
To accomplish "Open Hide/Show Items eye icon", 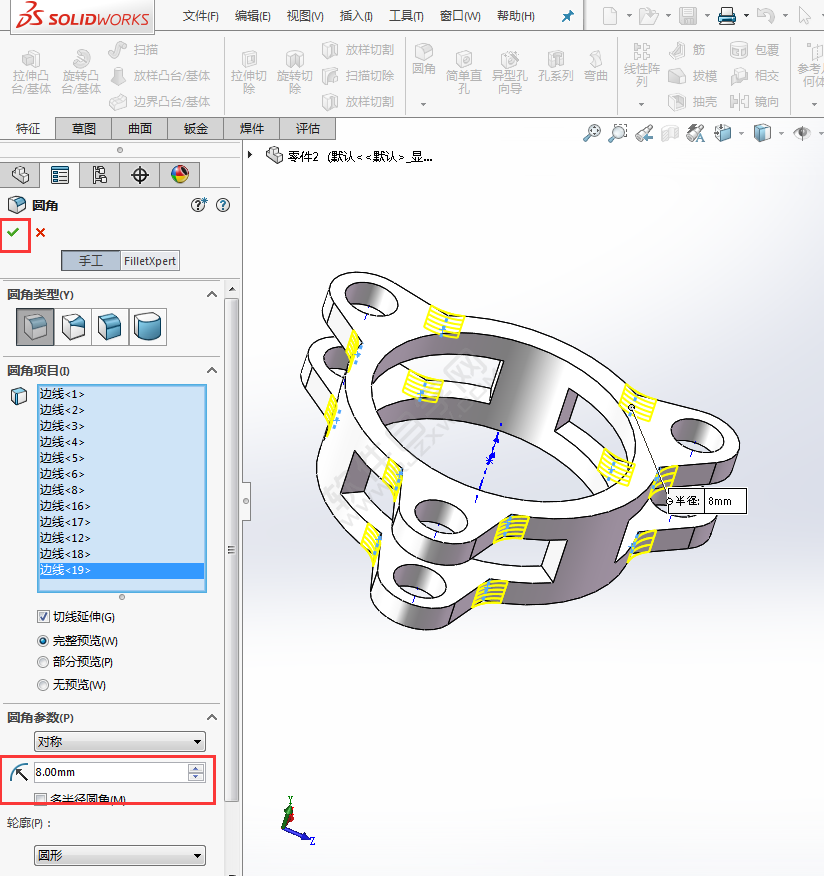I will pyautogui.click(x=802, y=133).
